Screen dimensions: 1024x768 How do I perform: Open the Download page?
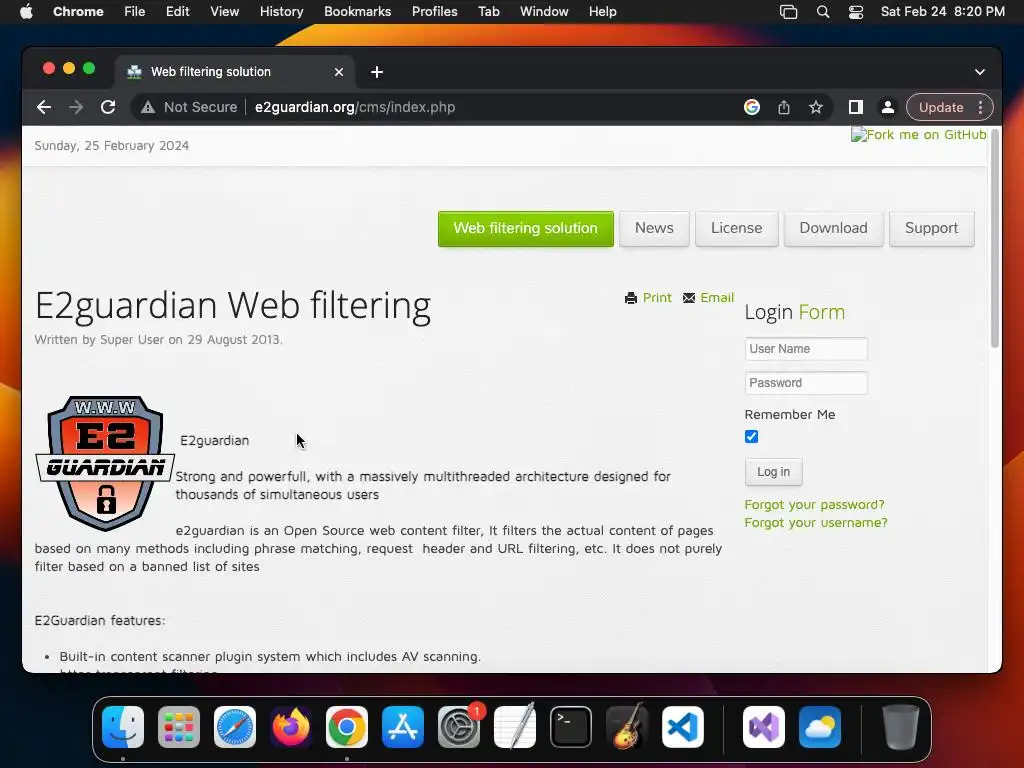(833, 229)
